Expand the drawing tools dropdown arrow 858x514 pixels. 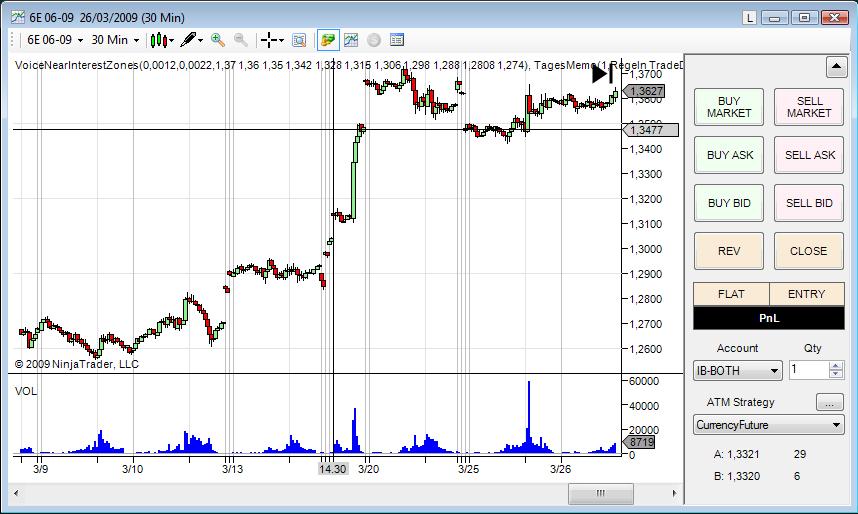point(200,41)
